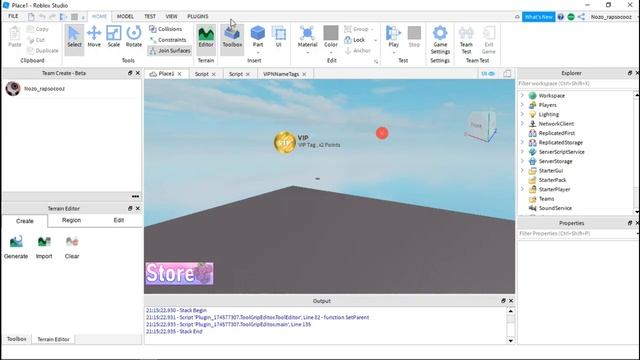
Task: Switch to the MODEL ribbon tab
Action: point(125,16)
